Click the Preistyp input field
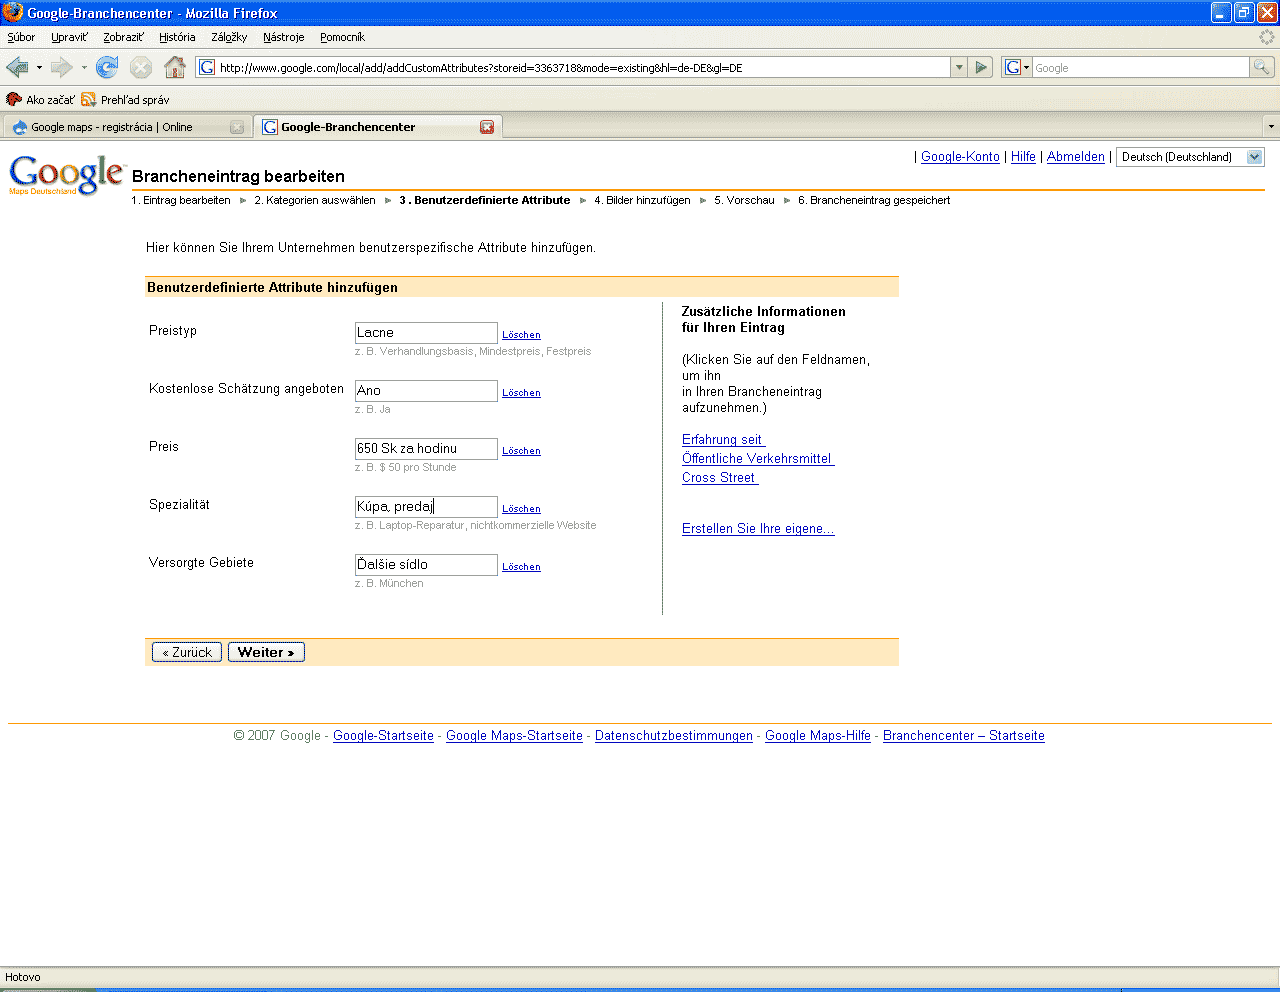 pos(426,333)
